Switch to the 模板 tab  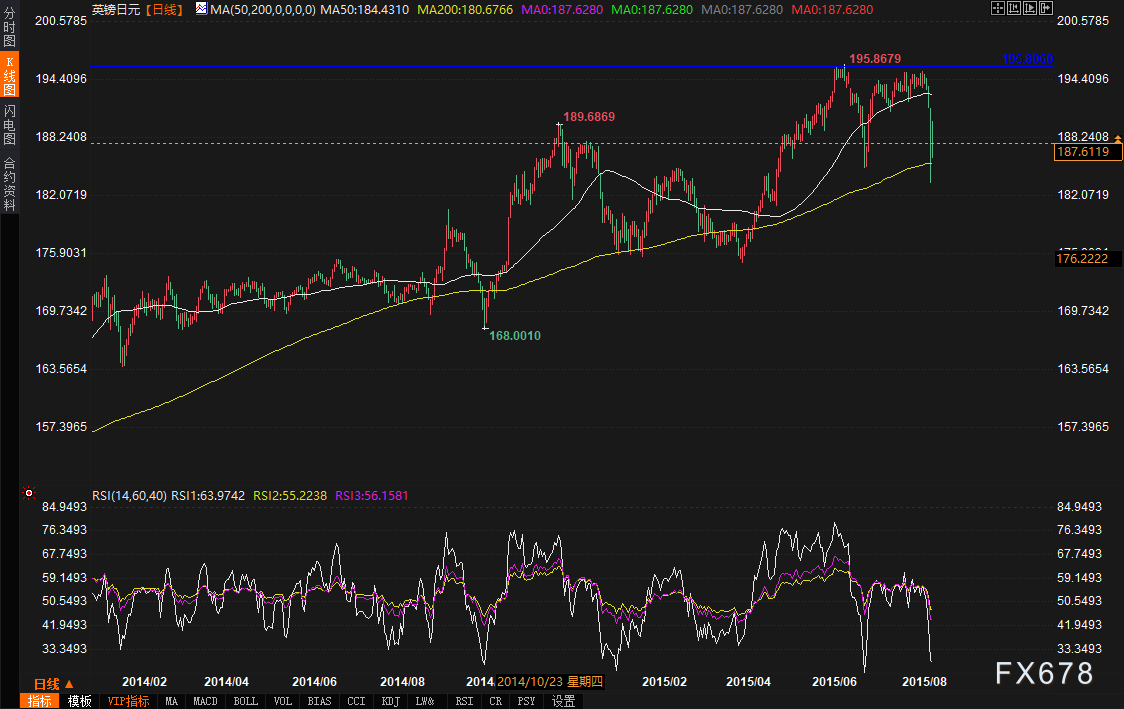[x=79, y=701]
